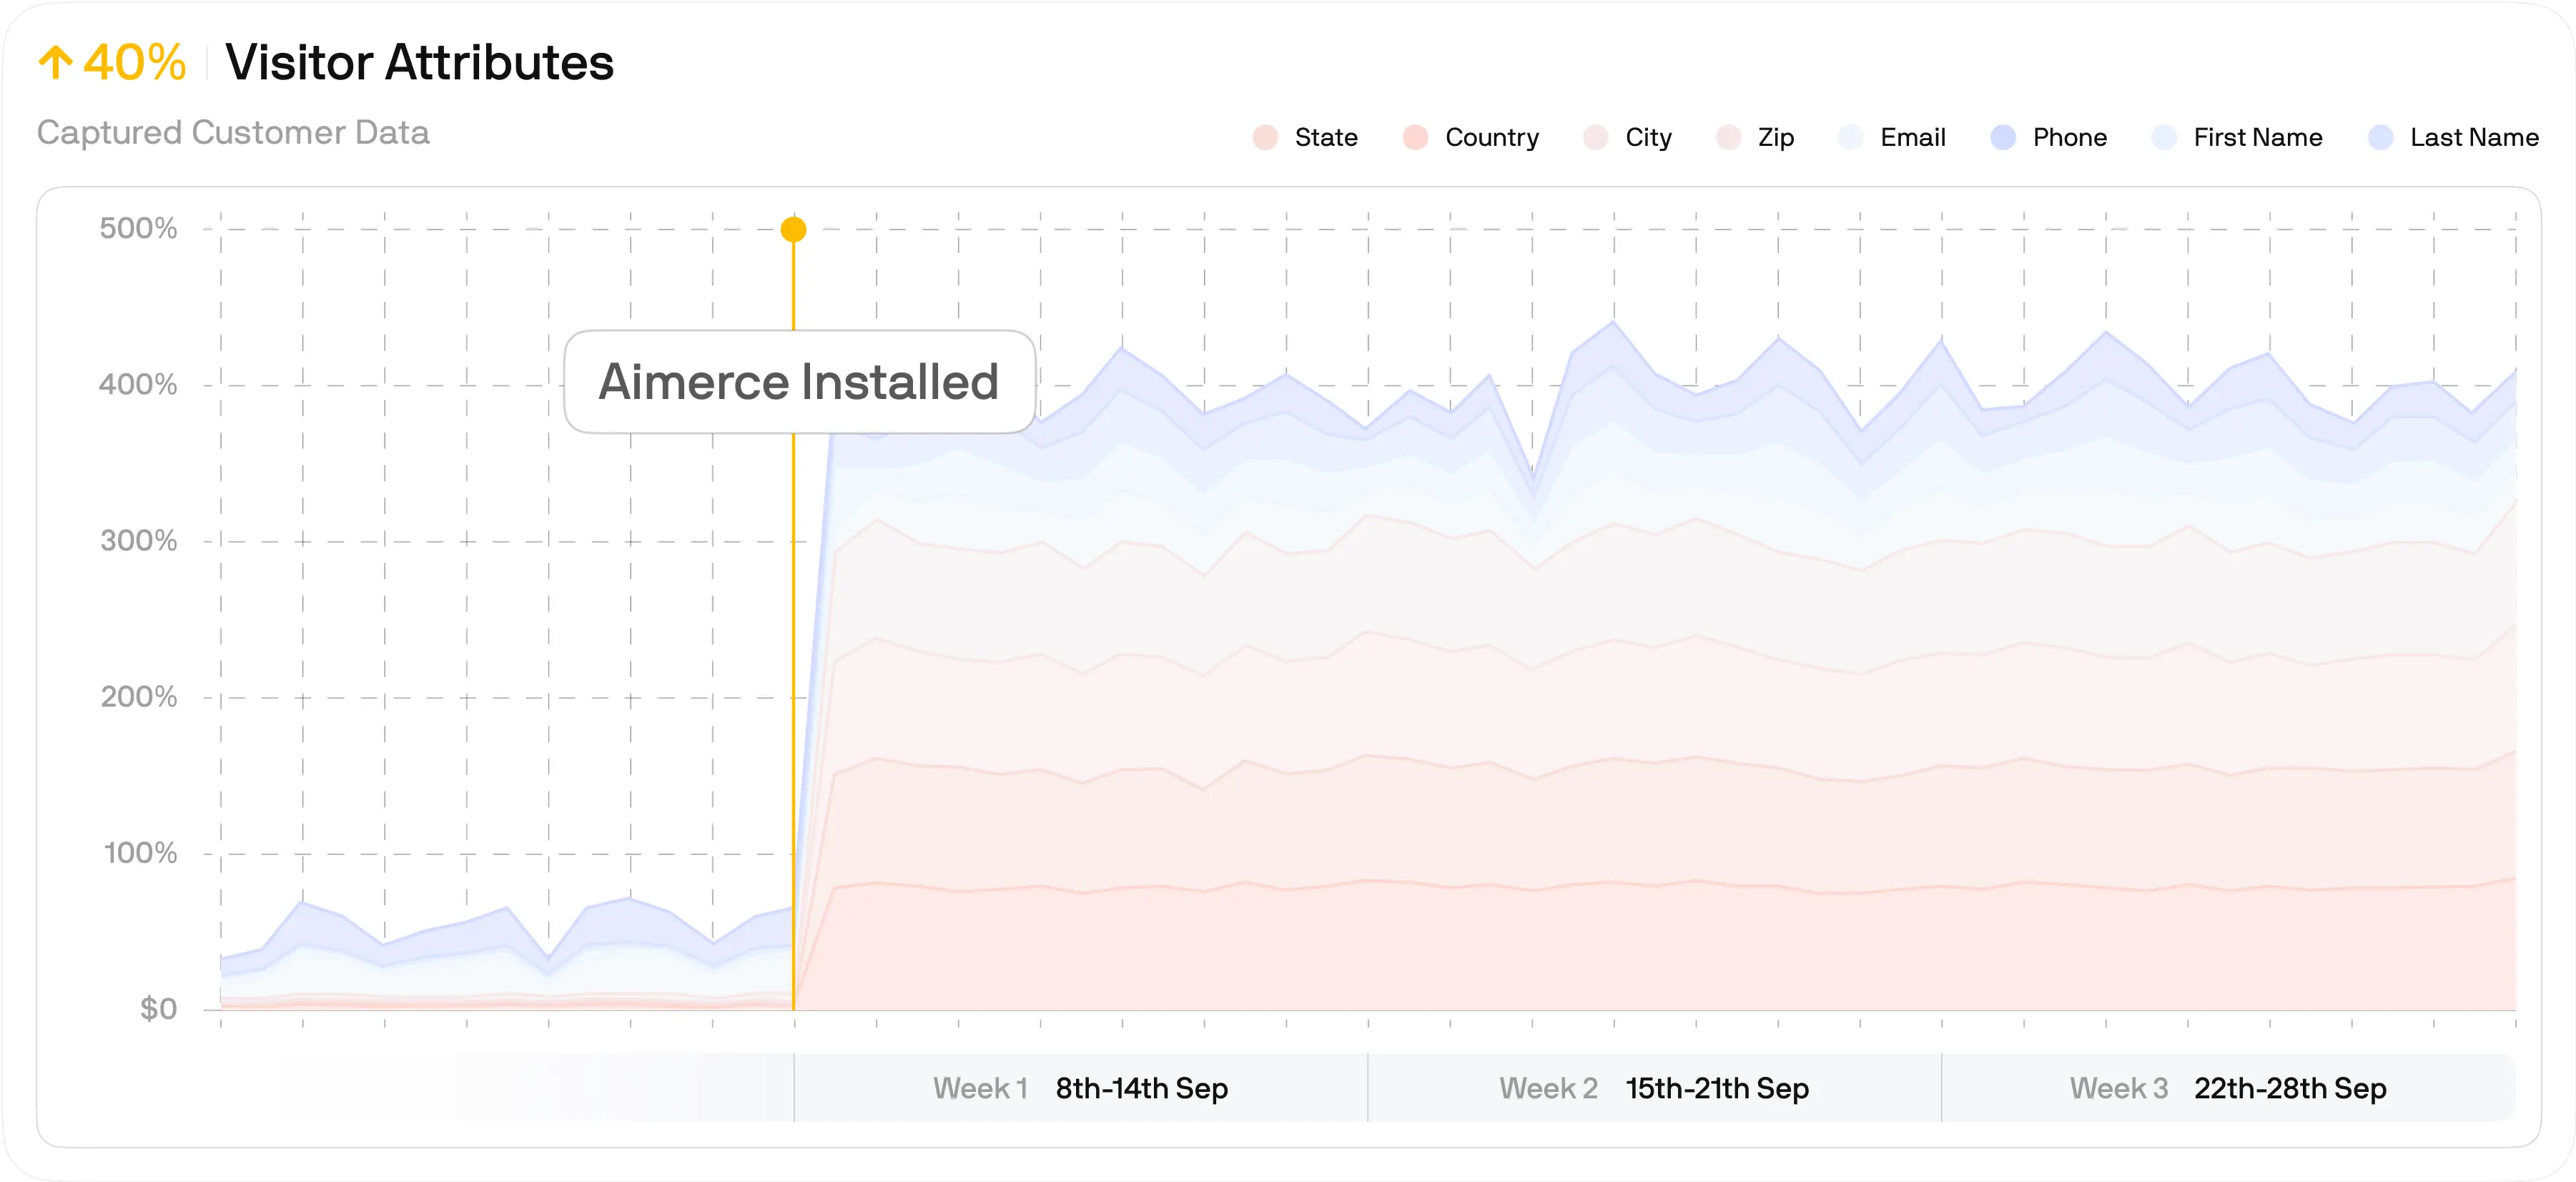Click the 500% y-axis label
This screenshot has height=1182, width=2576.
click(138, 228)
